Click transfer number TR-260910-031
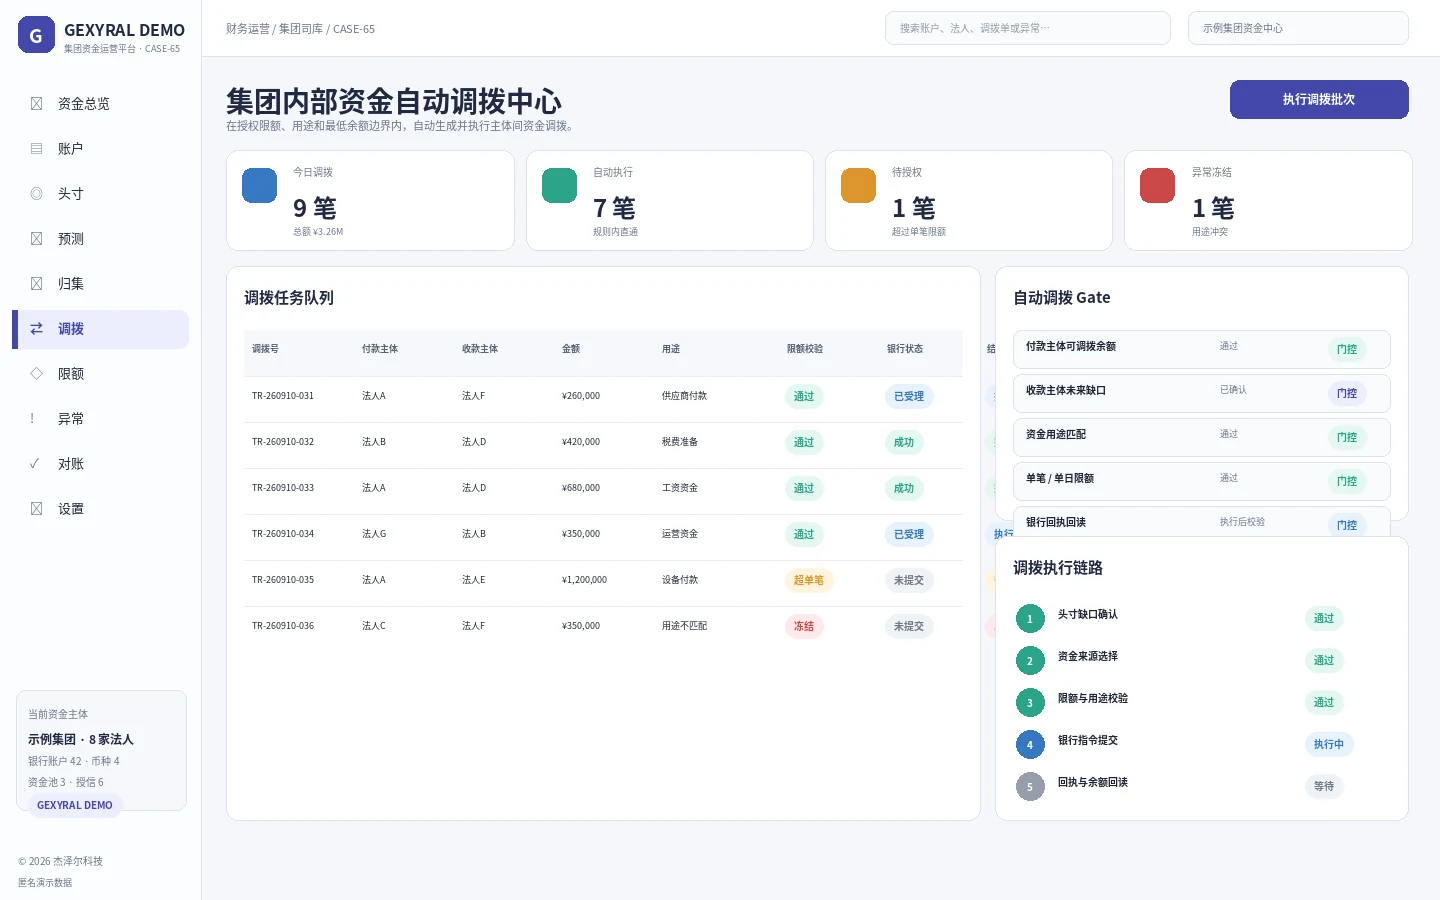1440x900 pixels. (283, 396)
